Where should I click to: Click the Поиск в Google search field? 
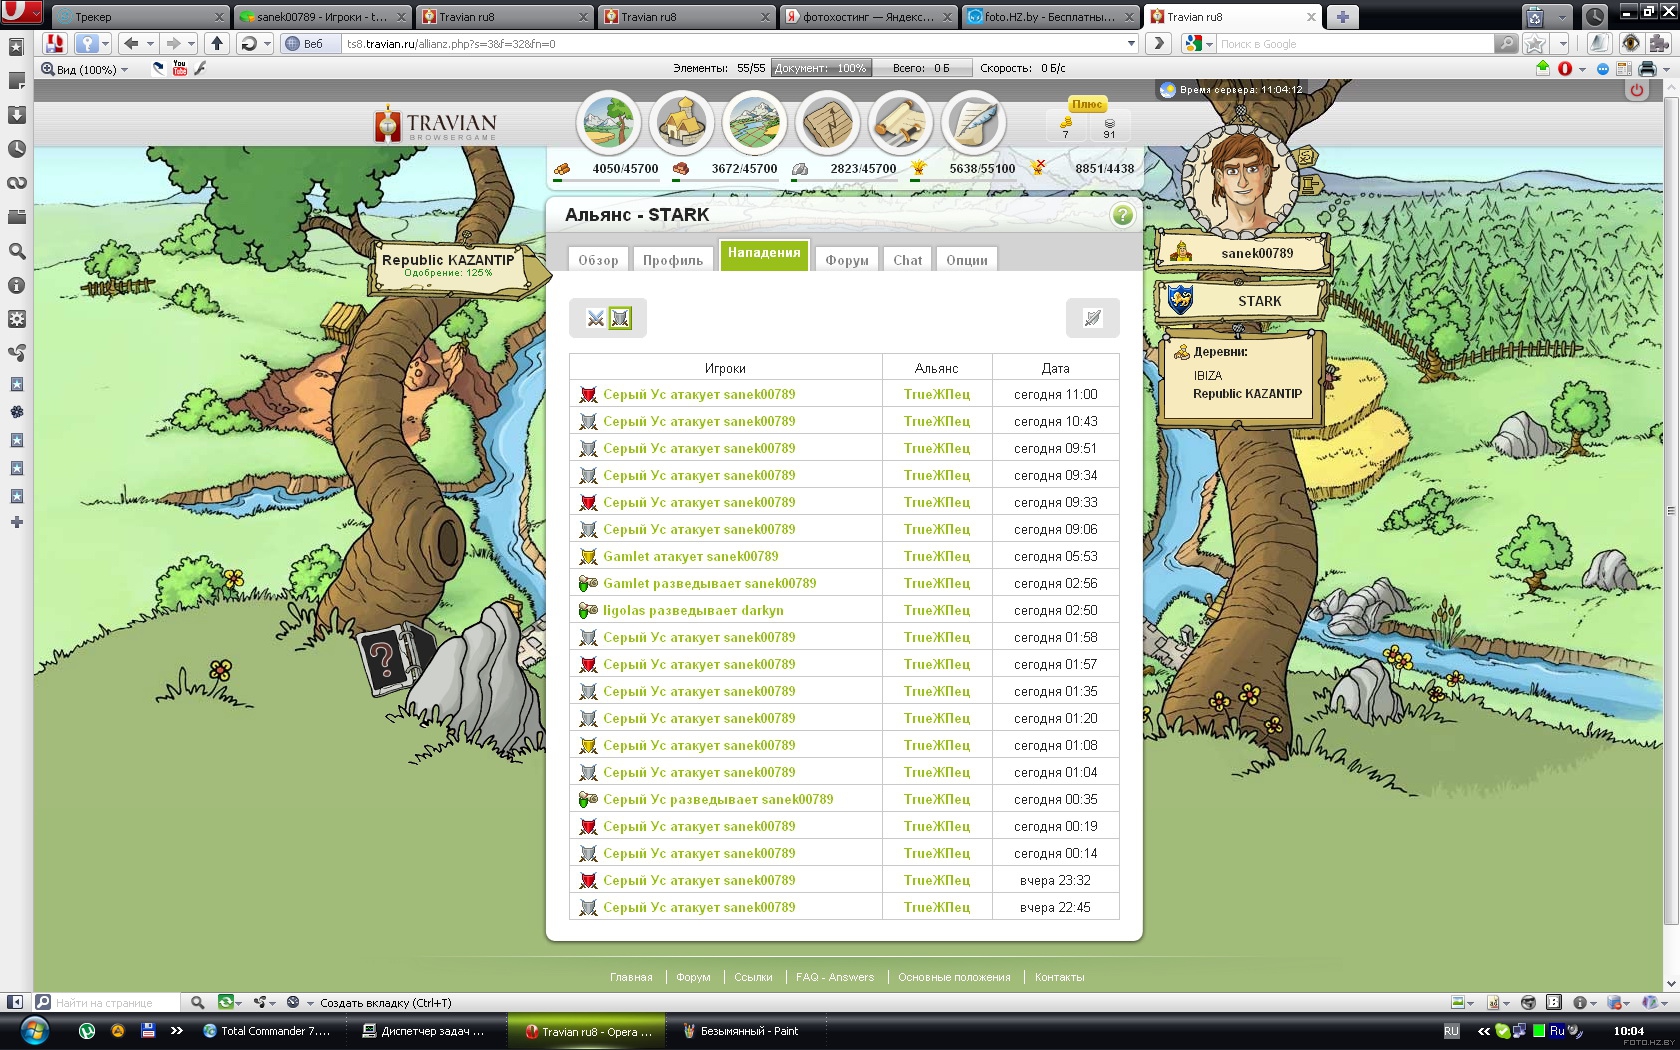pos(1355,44)
